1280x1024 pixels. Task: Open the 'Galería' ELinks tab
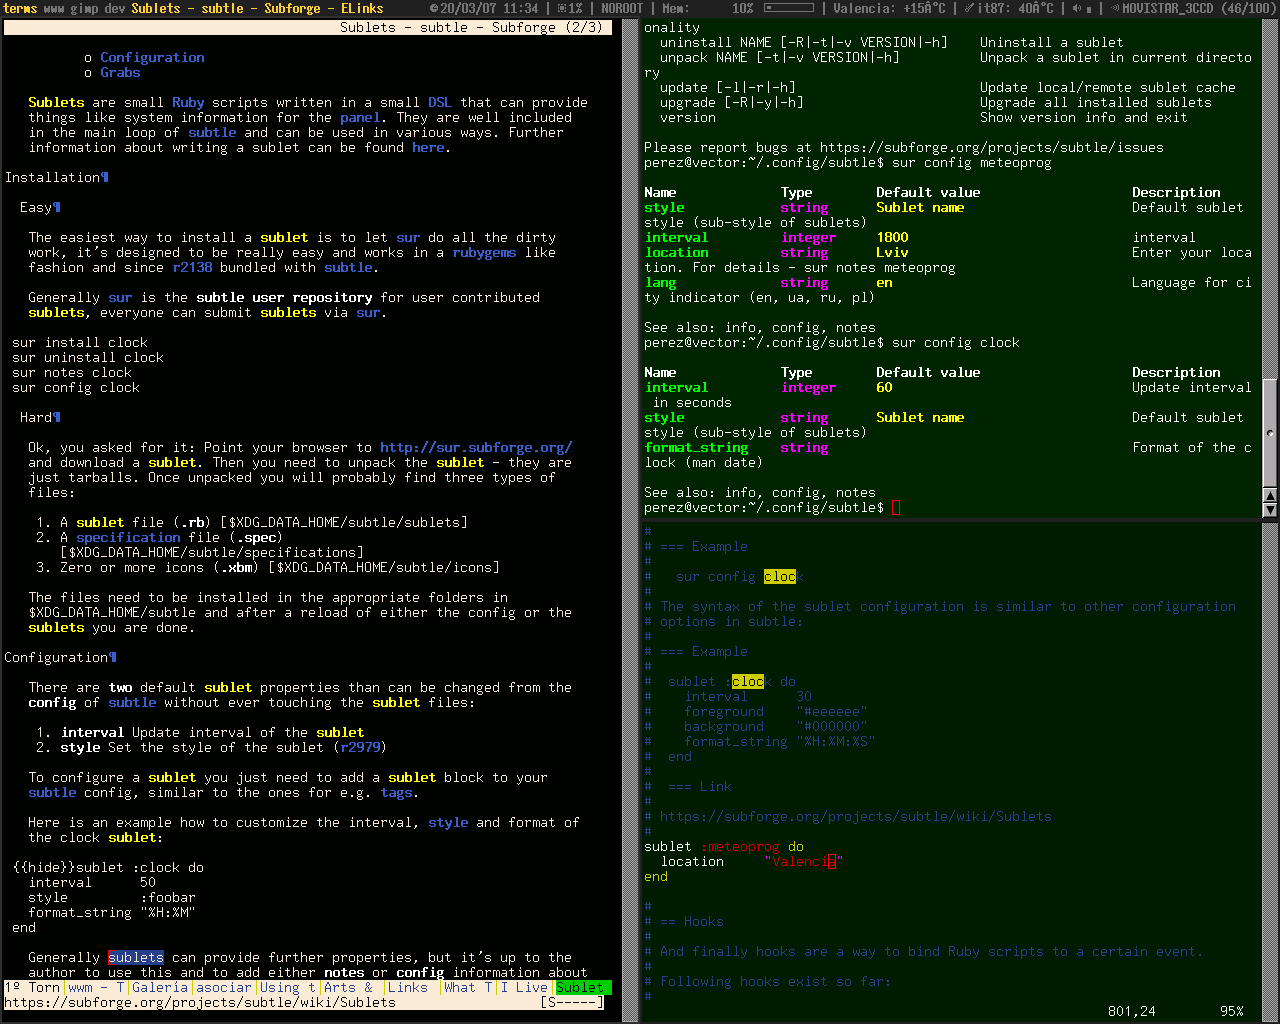pos(160,987)
